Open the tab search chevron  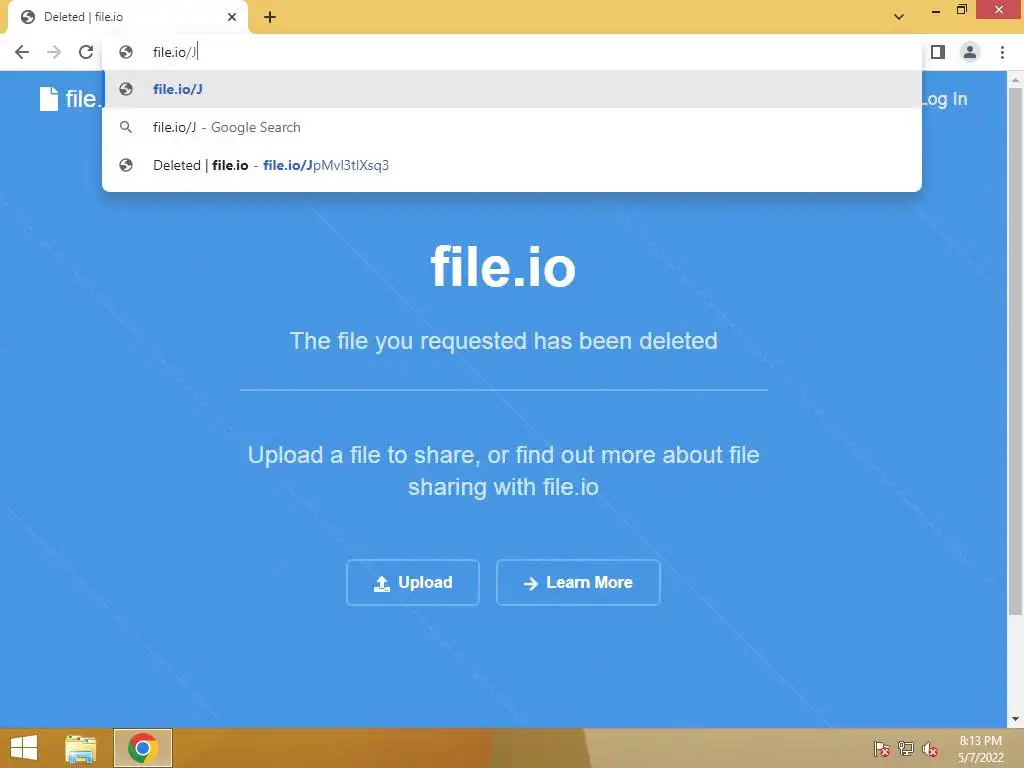[899, 17]
